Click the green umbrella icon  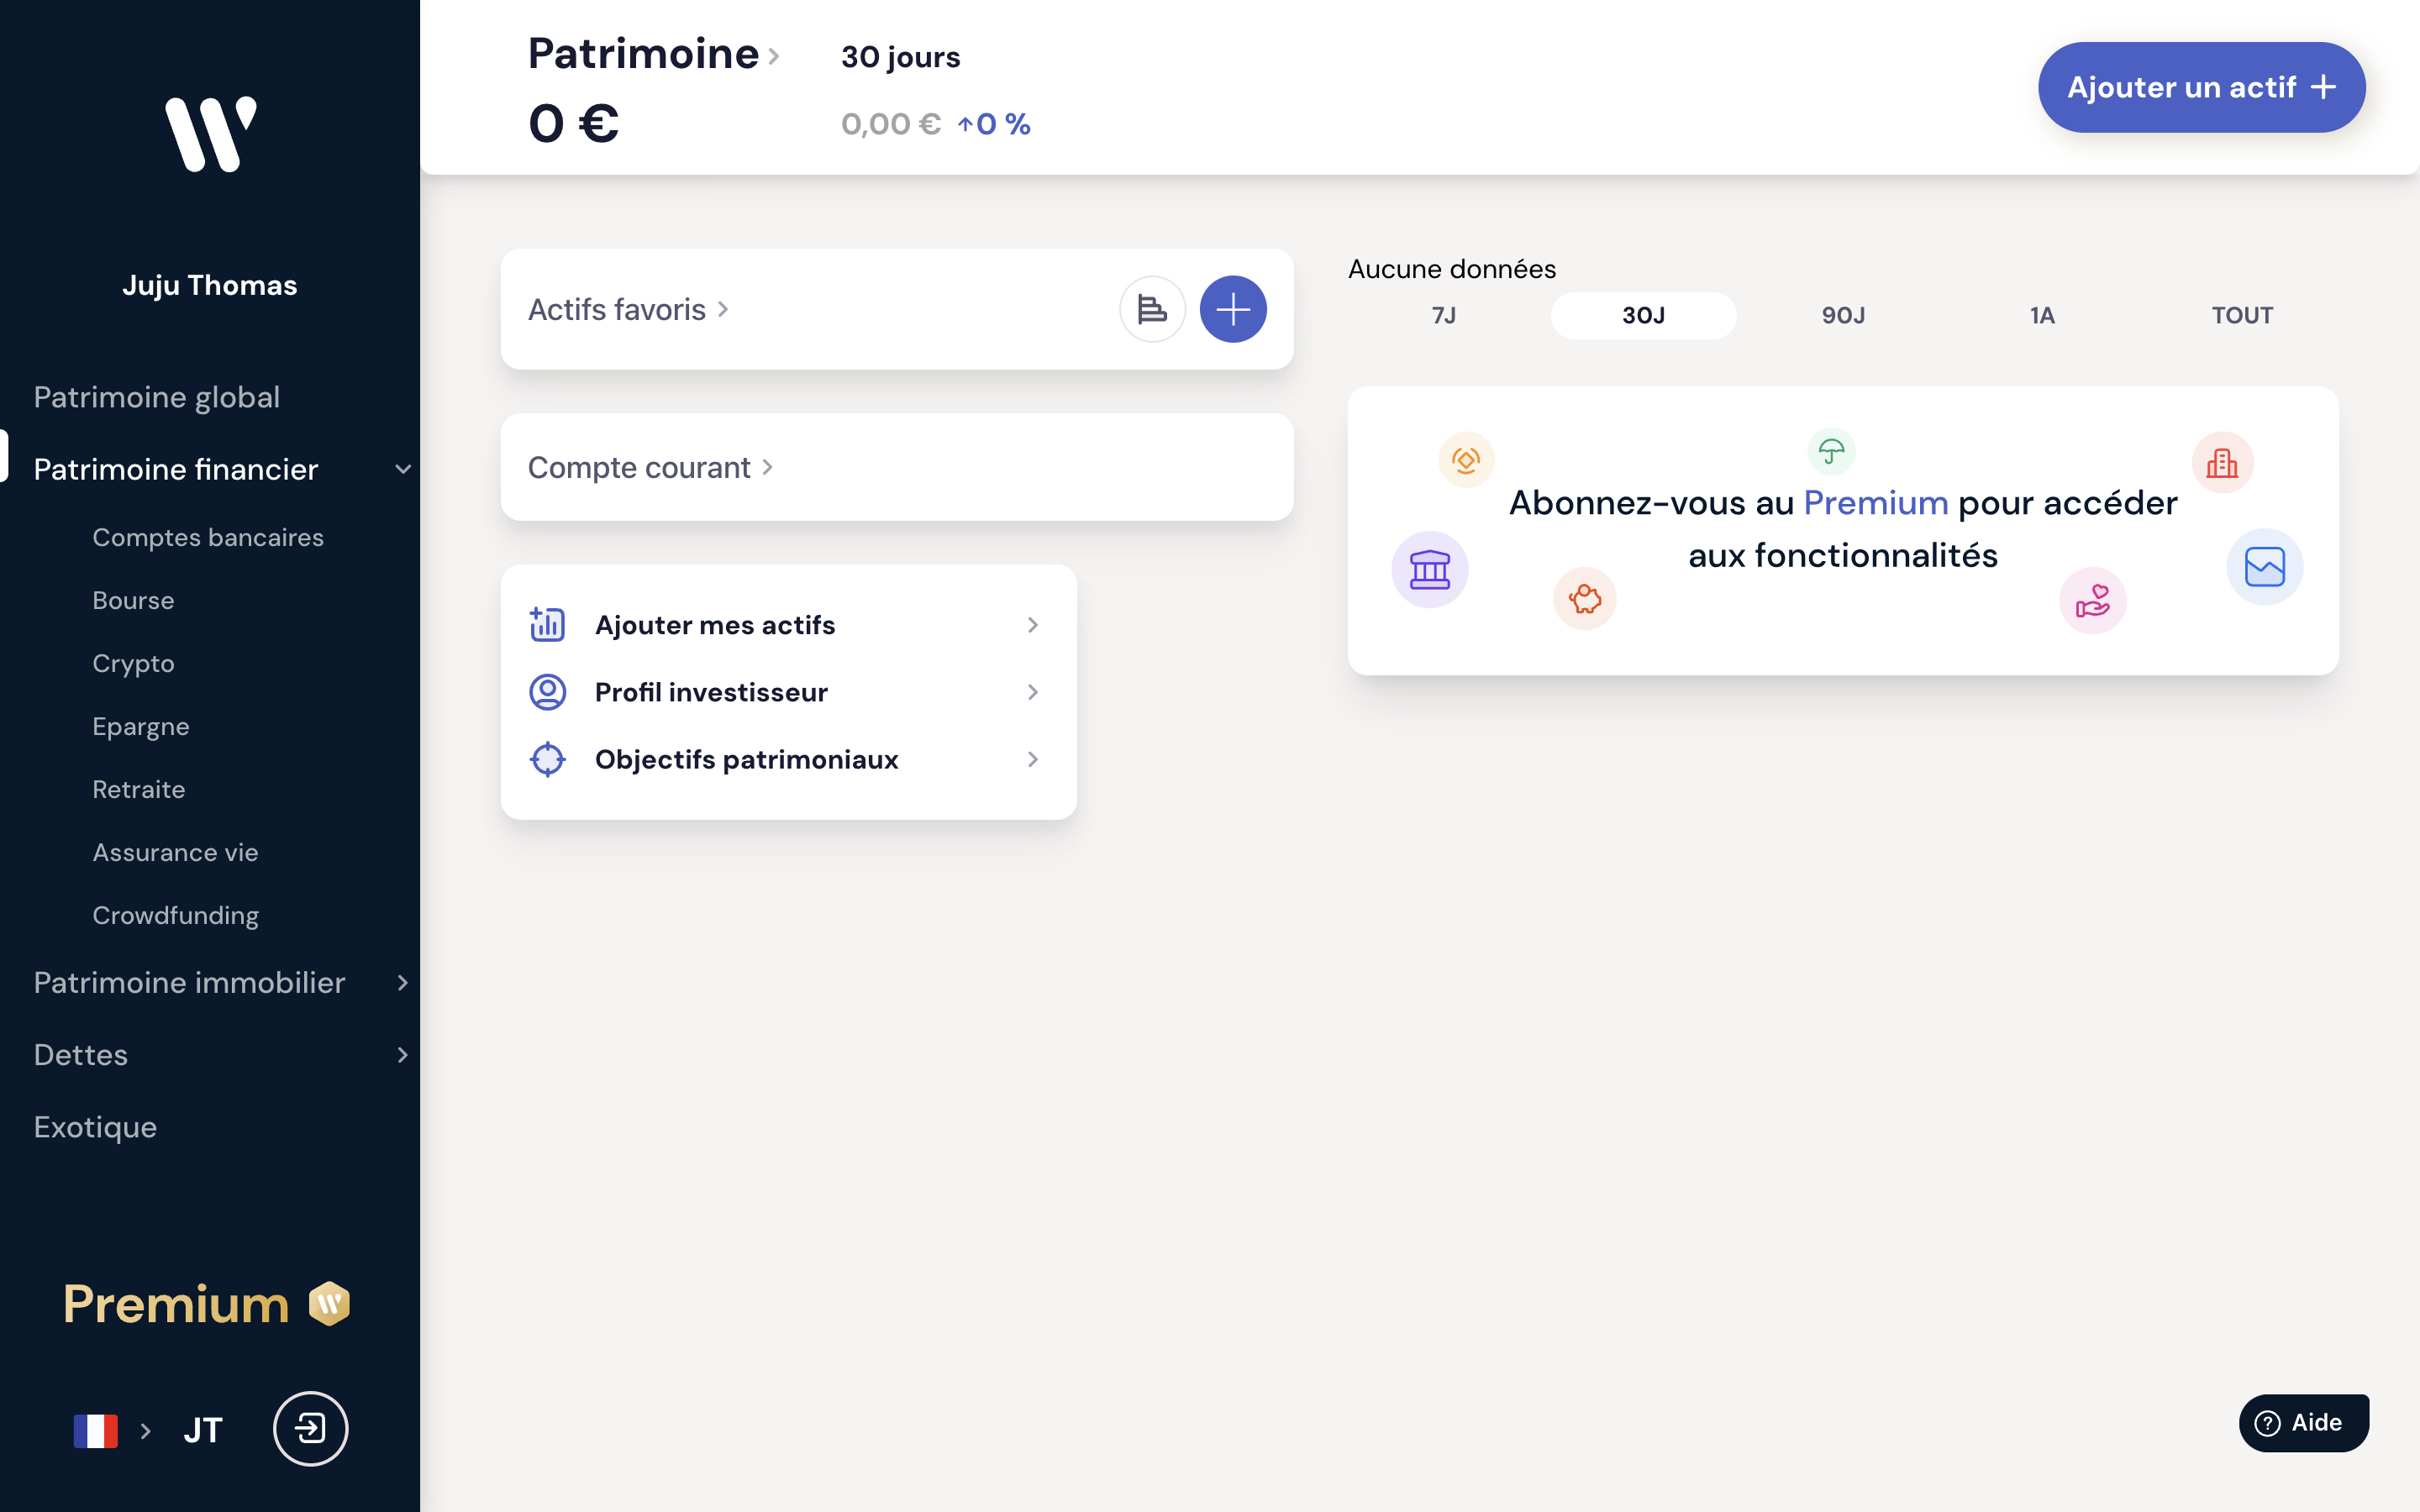1831,452
